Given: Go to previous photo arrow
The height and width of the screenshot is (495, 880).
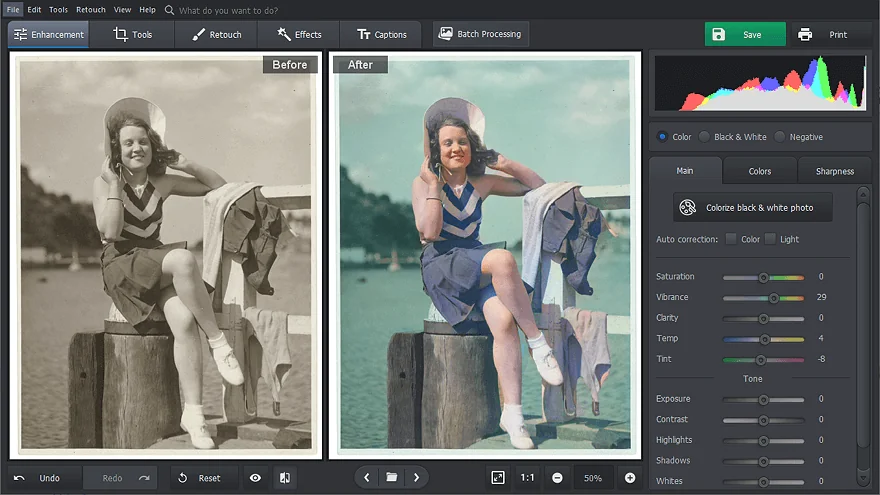Looking at the screenshot, I should click(x=367, y=478).
